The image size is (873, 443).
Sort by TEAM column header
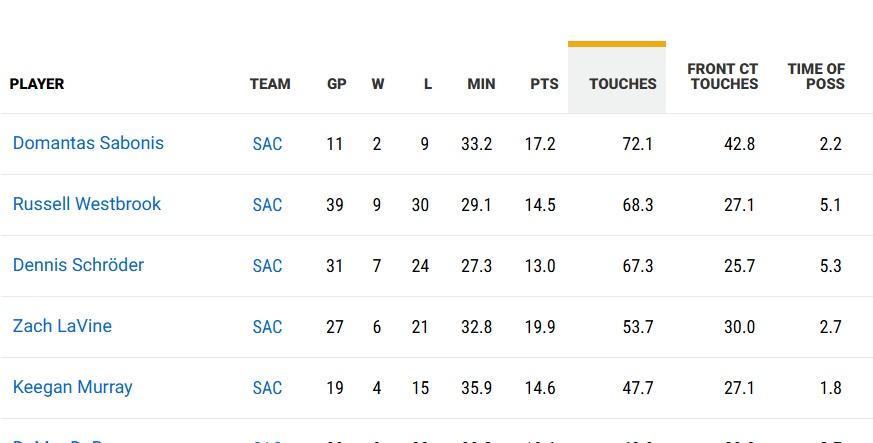270,84
